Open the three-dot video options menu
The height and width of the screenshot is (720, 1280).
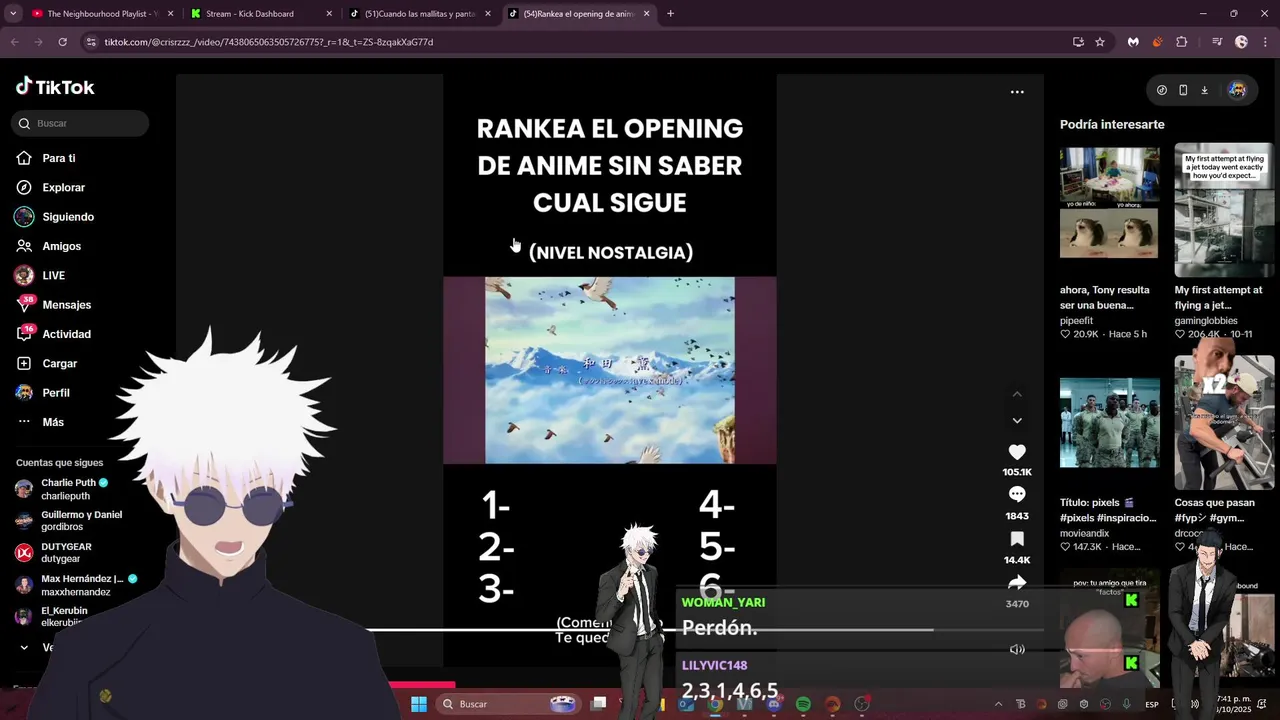point(1017,92)
